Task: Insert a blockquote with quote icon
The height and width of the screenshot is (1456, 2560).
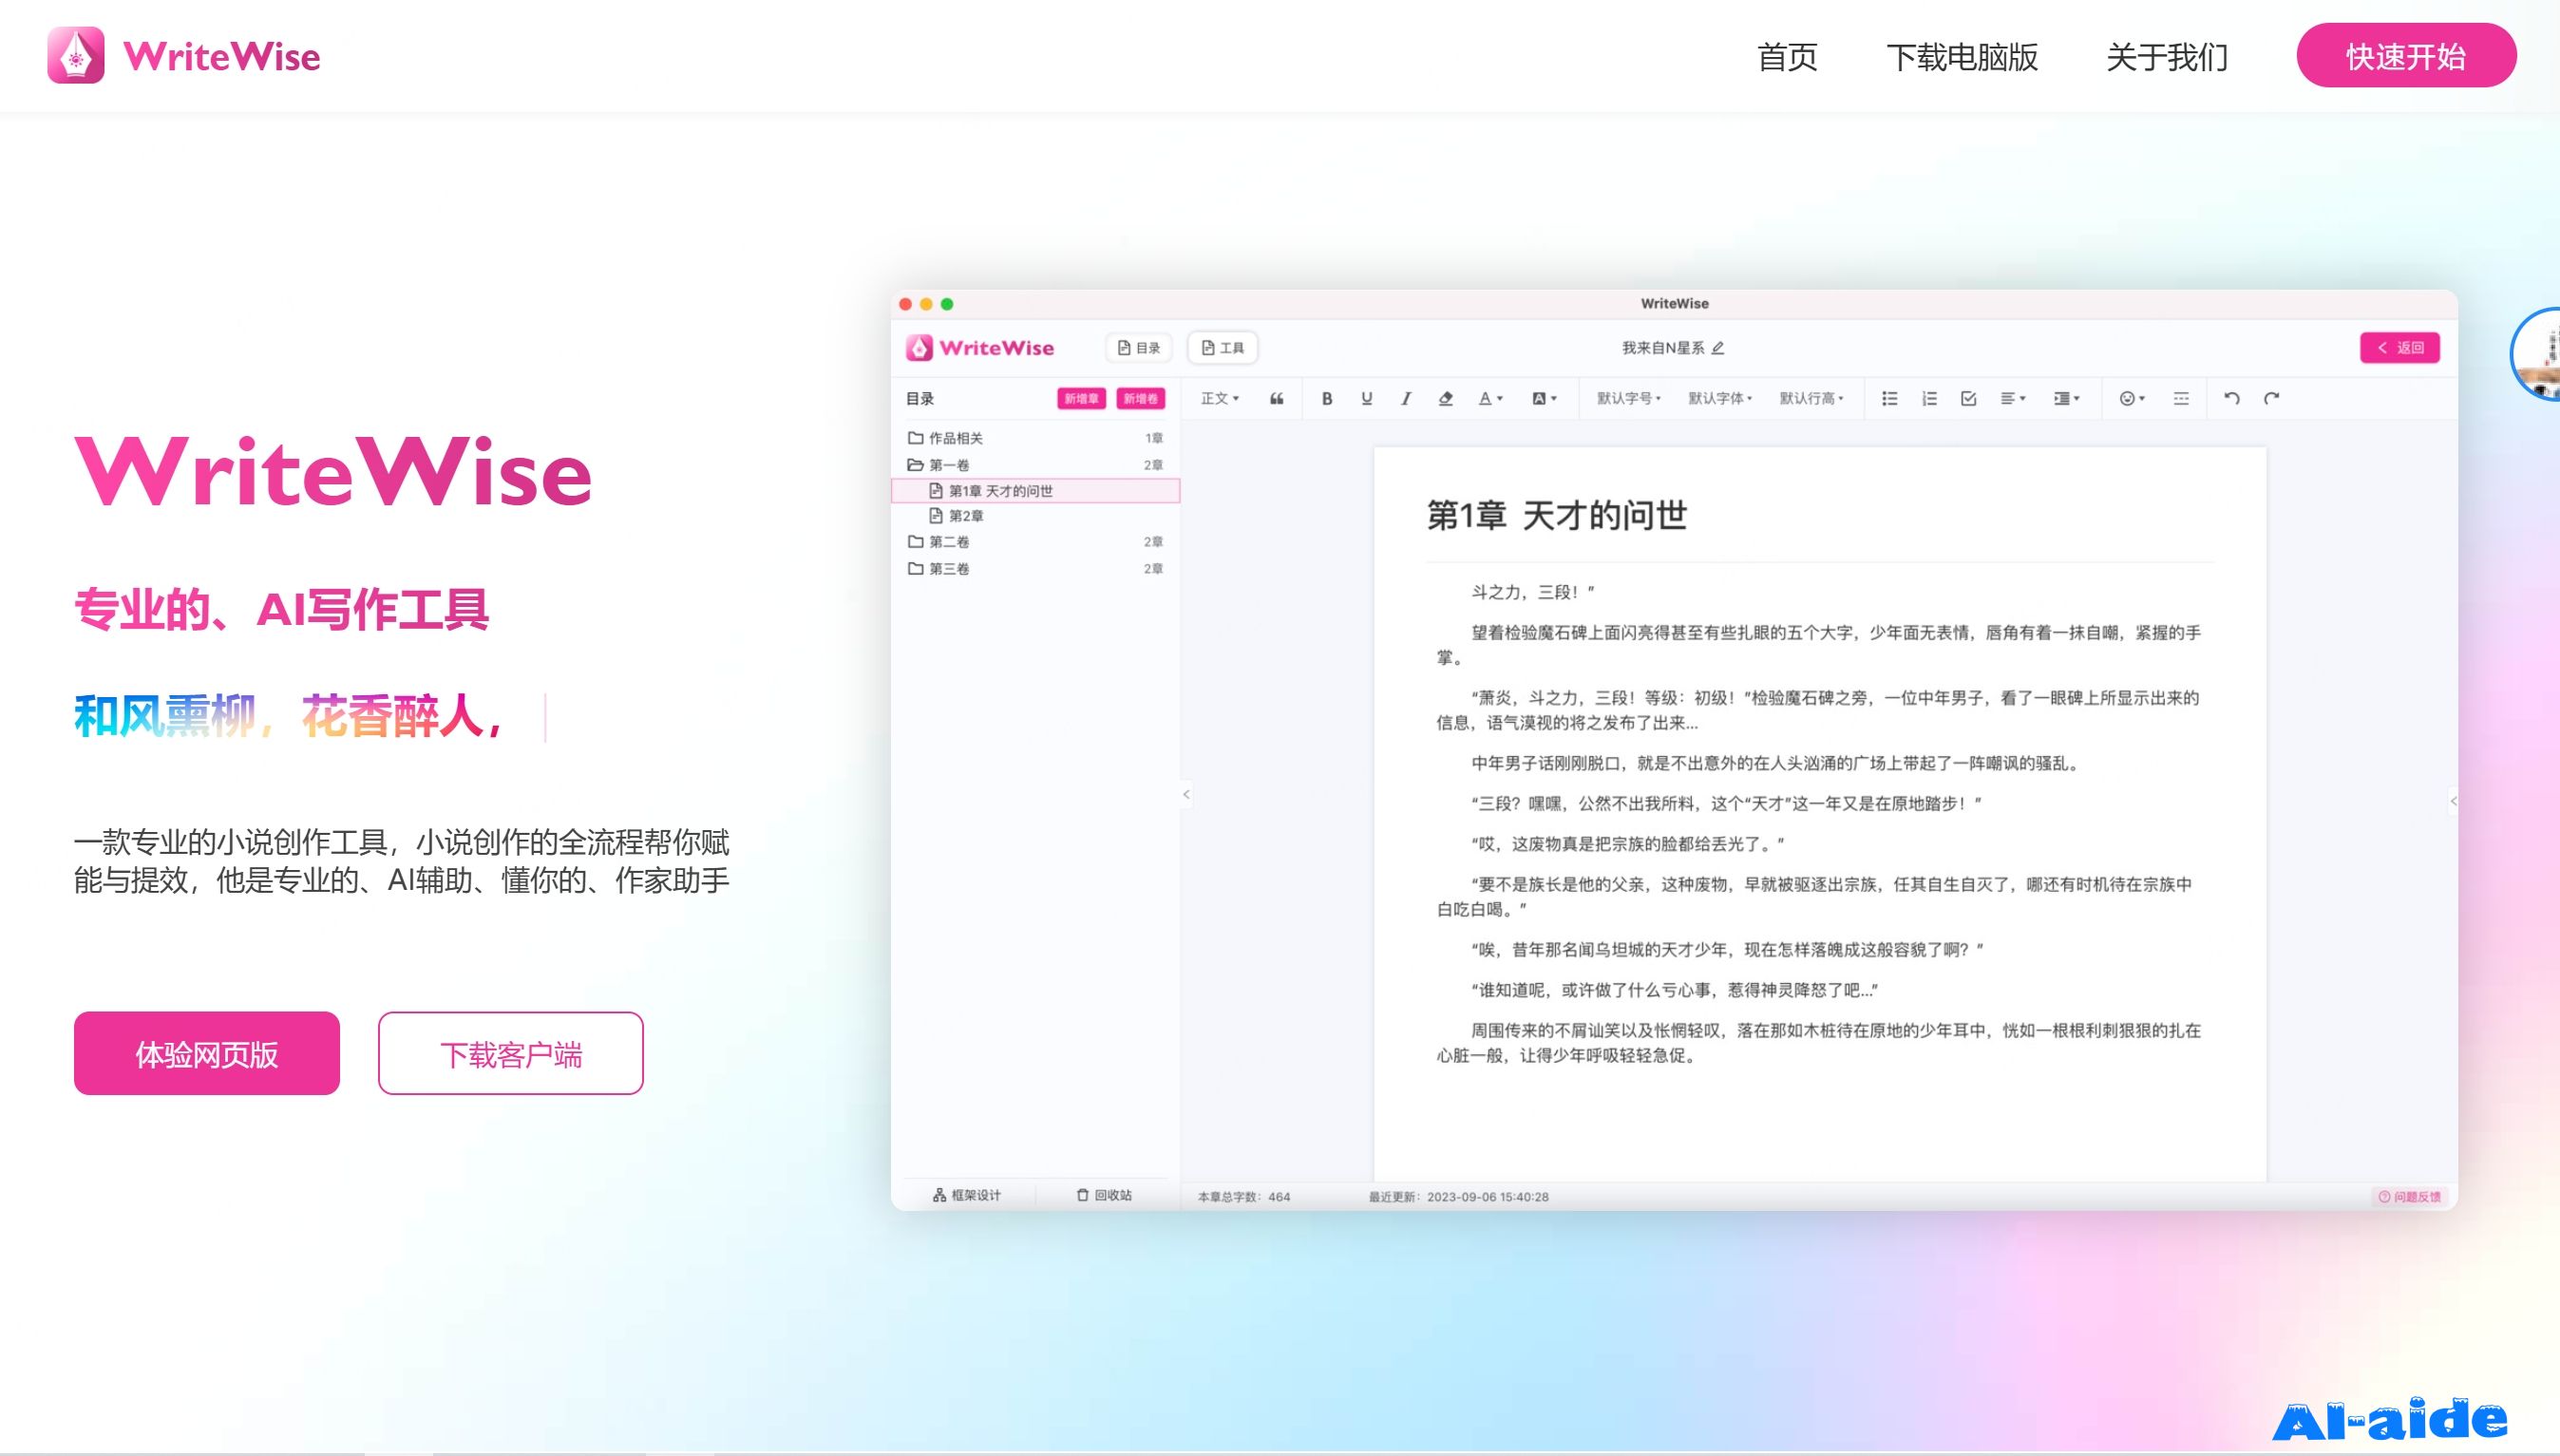Action: [1277, 398]
